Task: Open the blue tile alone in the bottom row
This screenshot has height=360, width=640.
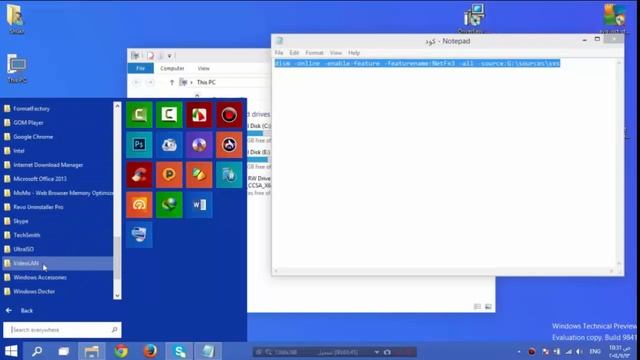Action: [139, 234]
